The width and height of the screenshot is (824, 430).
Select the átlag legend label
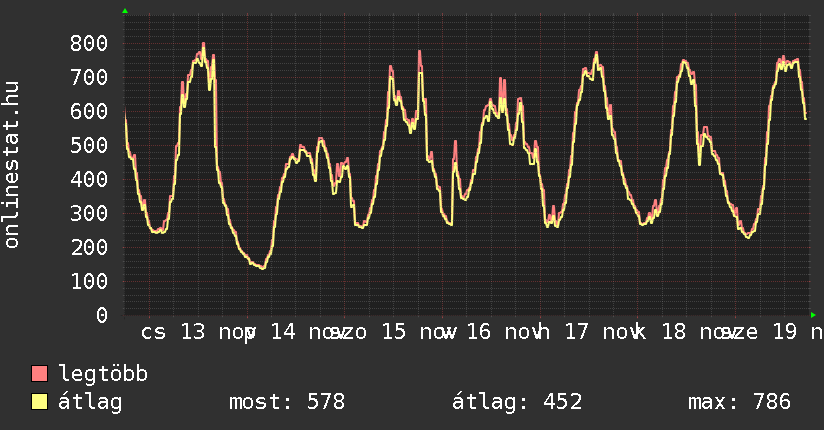(90, 402)
